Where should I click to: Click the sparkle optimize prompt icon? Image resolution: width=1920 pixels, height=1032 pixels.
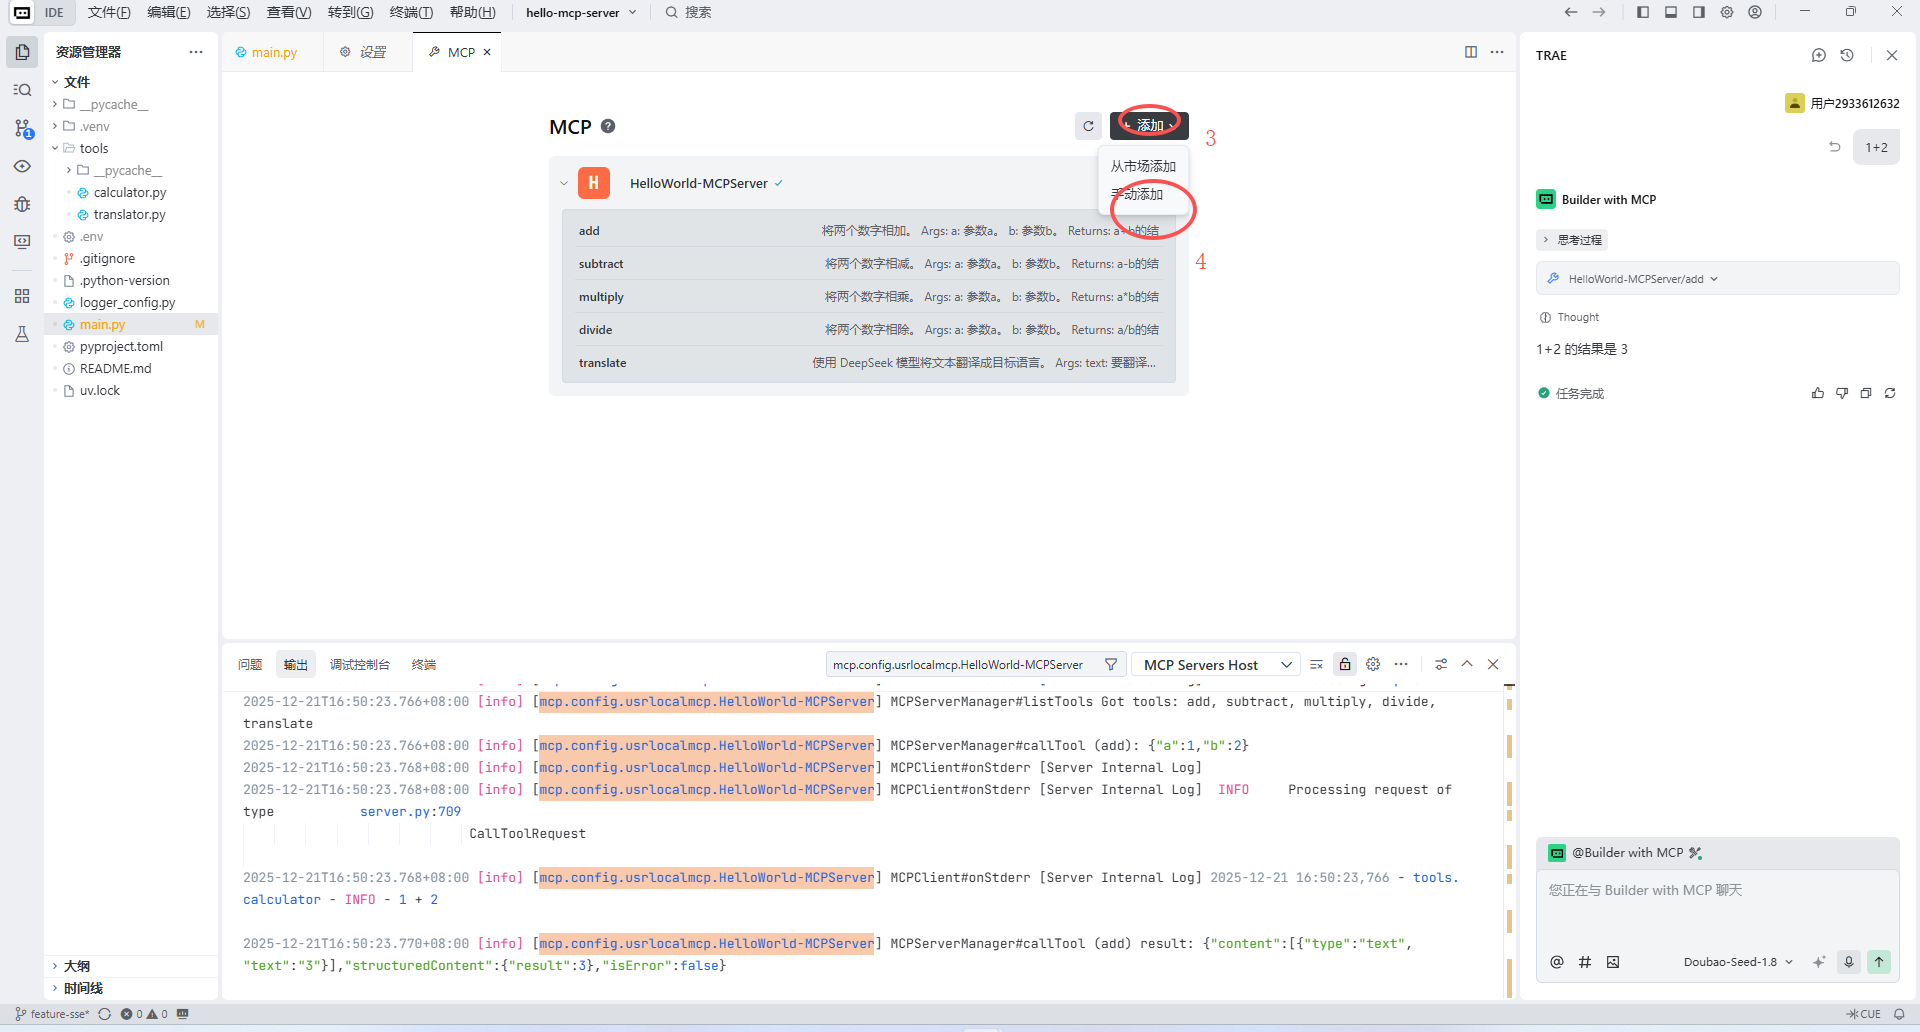point(1819,962)
